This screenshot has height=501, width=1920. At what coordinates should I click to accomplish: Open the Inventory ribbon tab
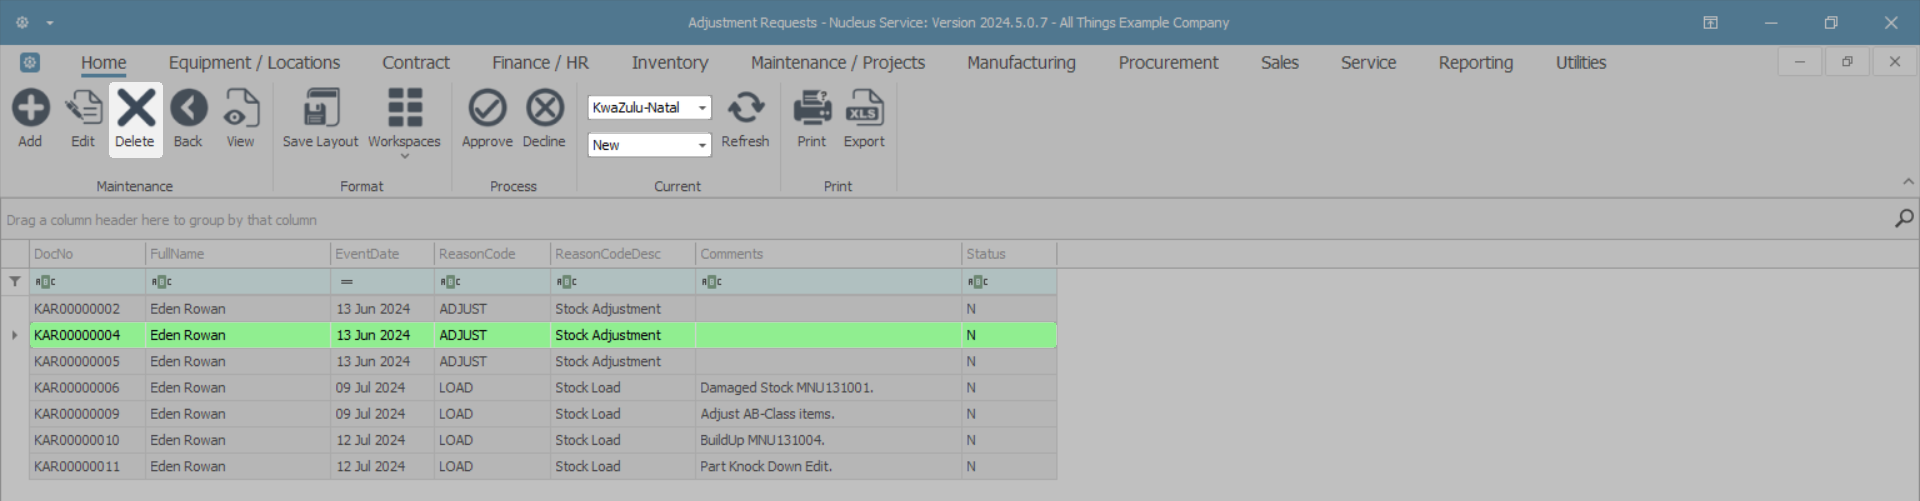[669, 63]
